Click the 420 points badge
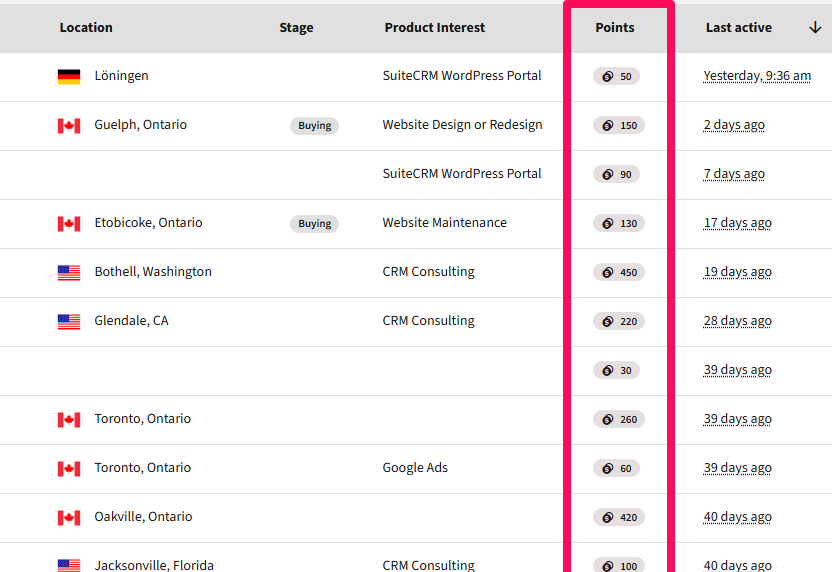Image resolution: width=832 pixels, height=572 pixels. 618,517
